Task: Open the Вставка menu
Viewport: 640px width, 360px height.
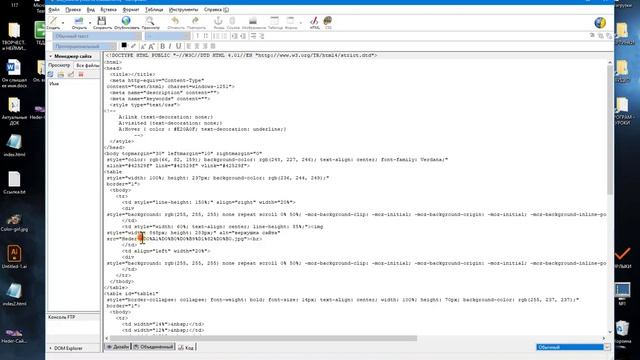Action: pos(109,9)
